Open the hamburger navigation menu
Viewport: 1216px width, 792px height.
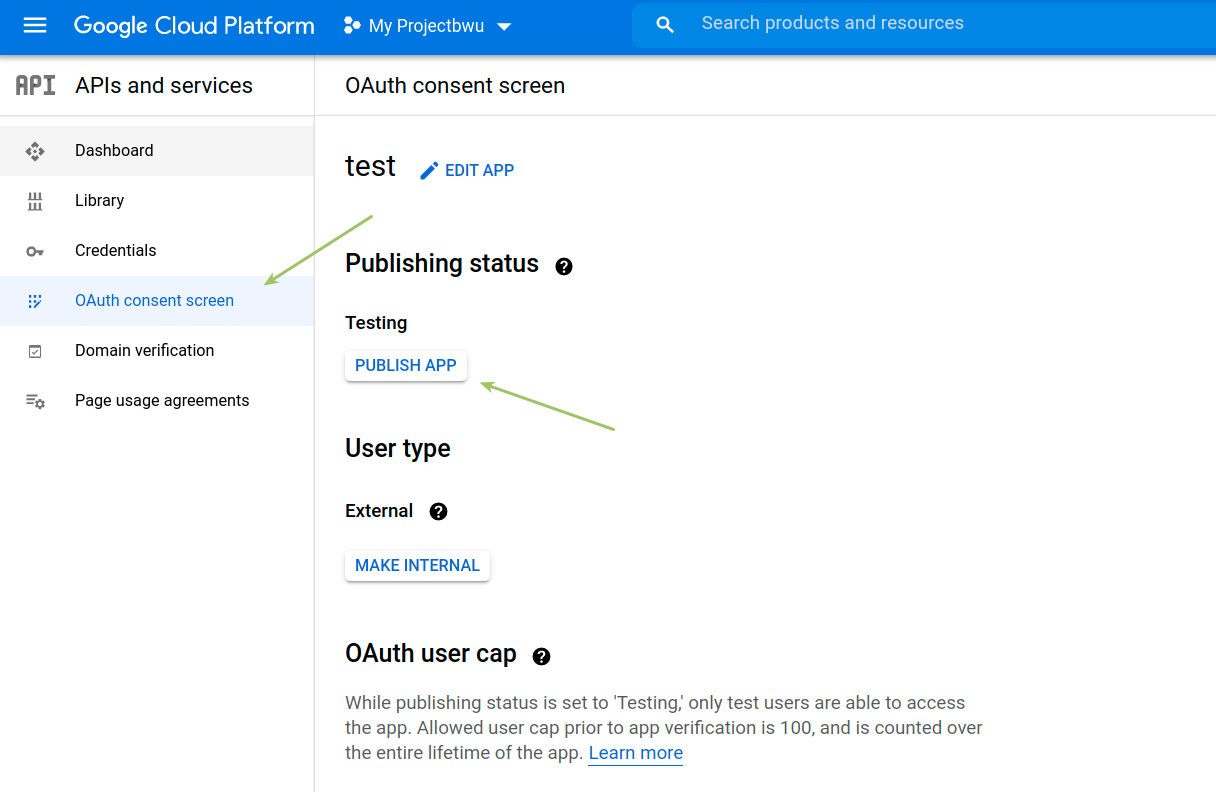35,26
